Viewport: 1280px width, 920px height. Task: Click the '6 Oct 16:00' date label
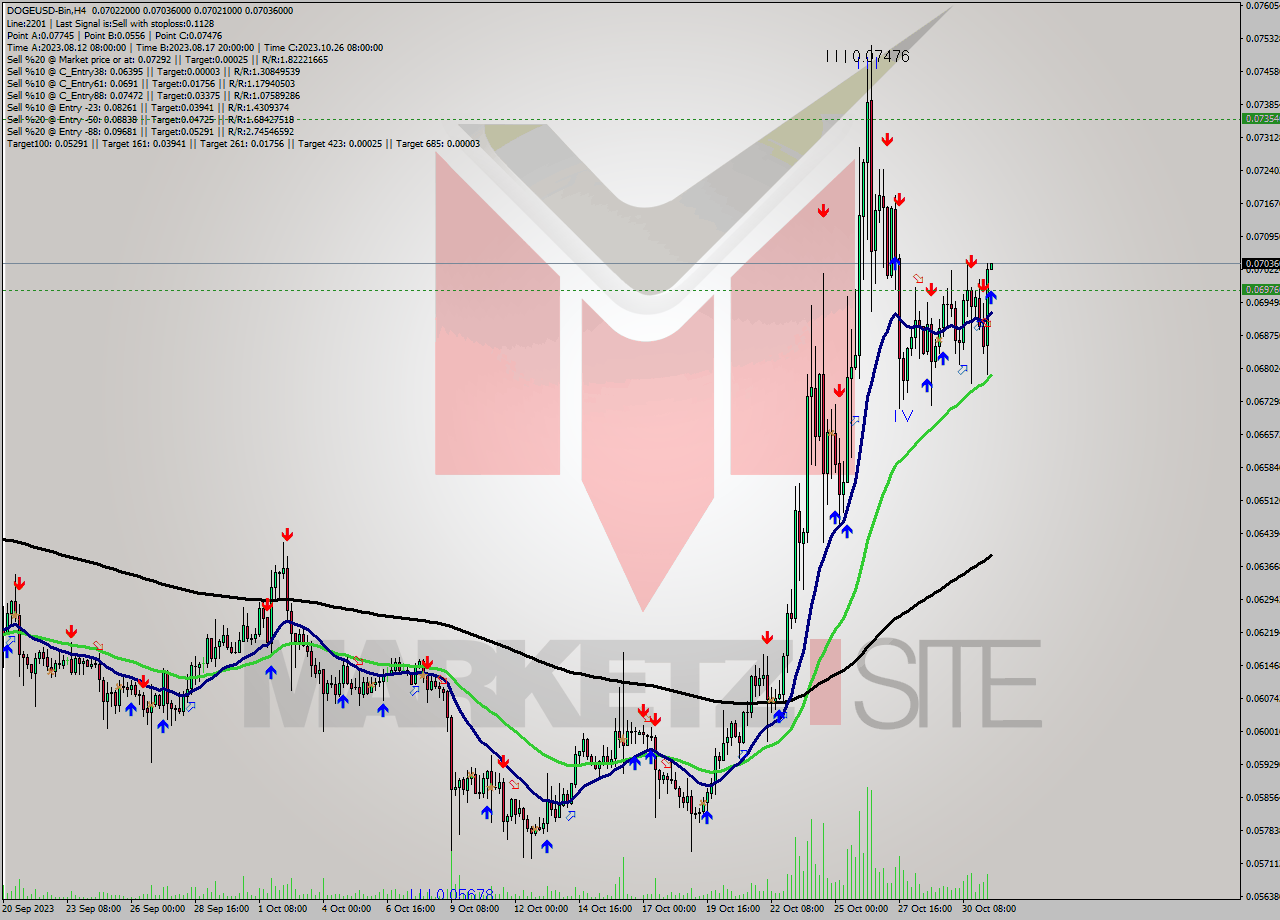click(410, 909)
